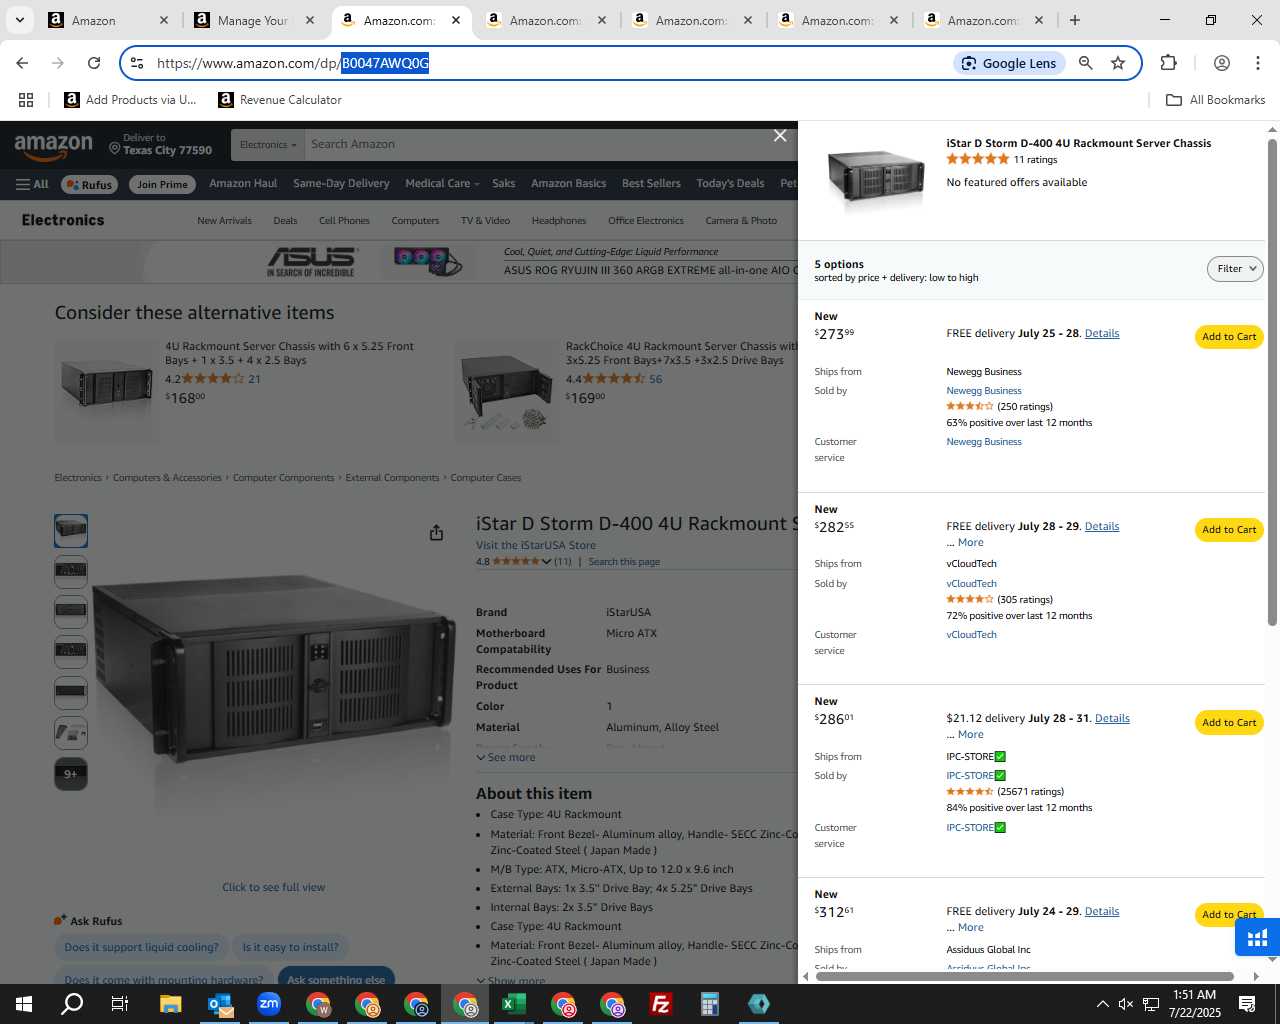Open All Bookmarks folder

1215,100
